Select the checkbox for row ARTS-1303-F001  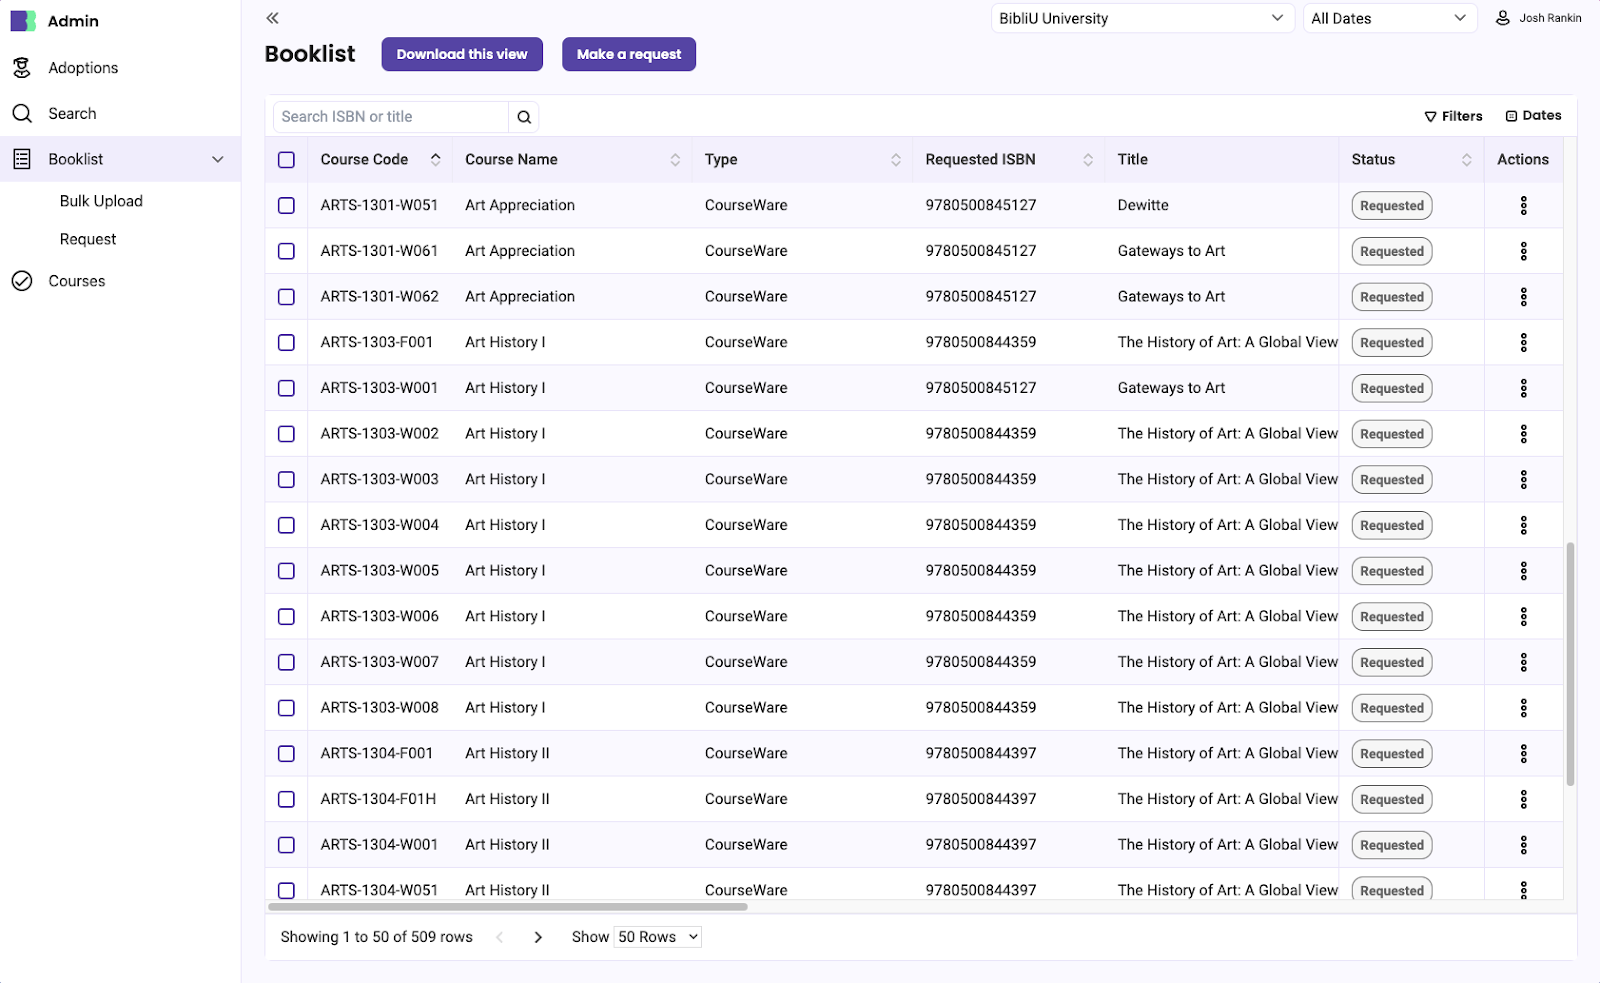tap(286, 342)
